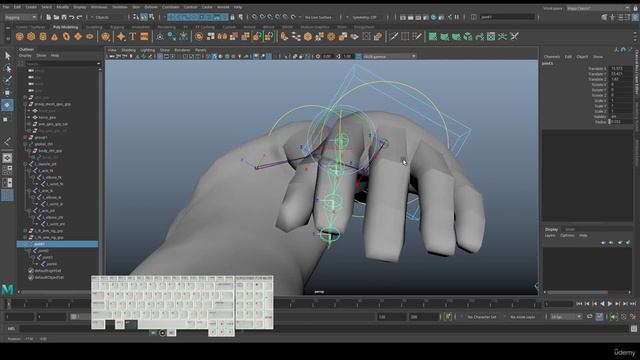Switch to single-pane layout button
Screen dimensions: 640x360
click(7, 158)
